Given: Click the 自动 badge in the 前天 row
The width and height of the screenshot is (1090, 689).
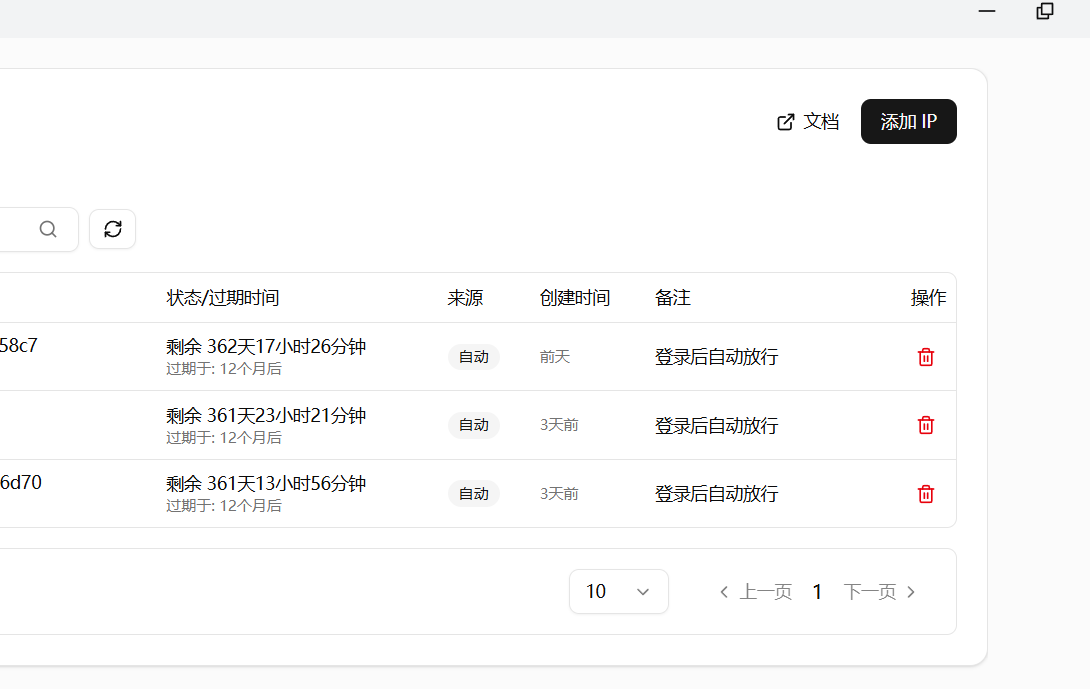Looking at the screenshot, I should click(473, 357).
